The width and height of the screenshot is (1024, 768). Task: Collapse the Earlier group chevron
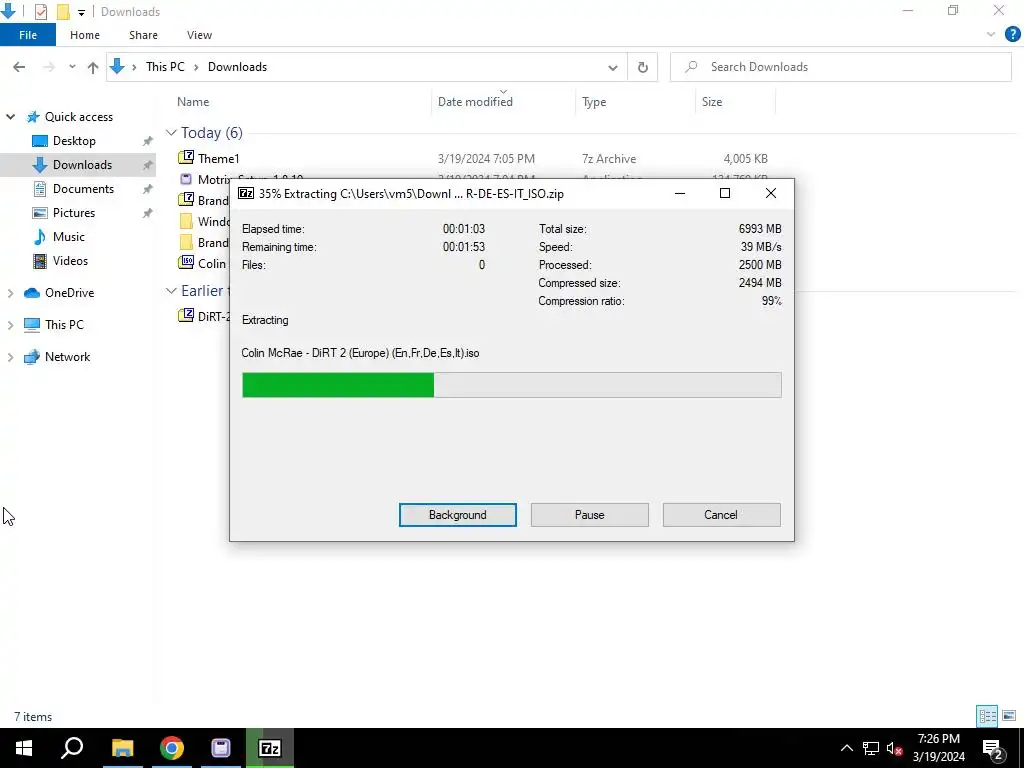tap(171, 291)
